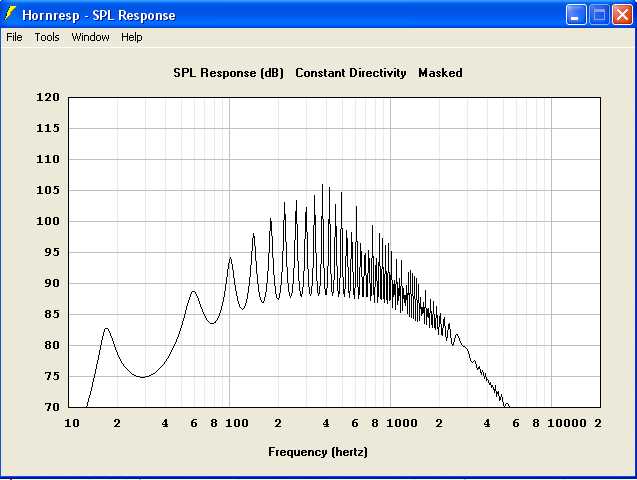
Task: Close the Hornresp SPL Response window
Action: point(622,15)
